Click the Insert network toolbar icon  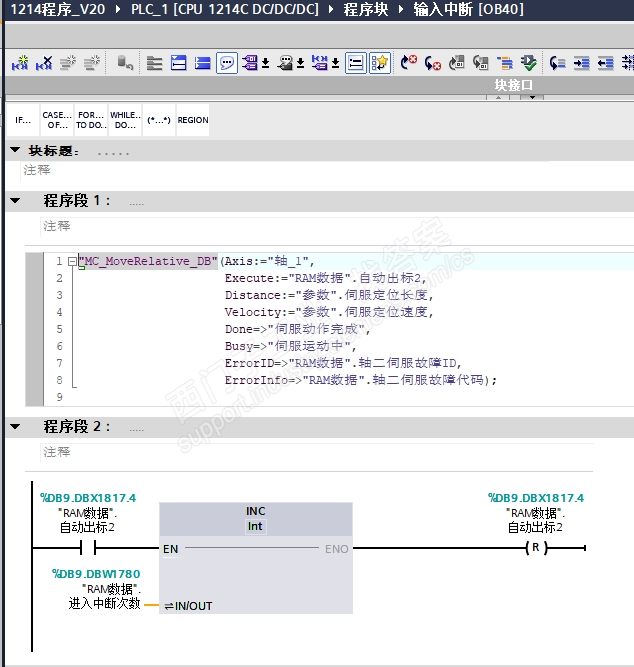coord(20,63)
